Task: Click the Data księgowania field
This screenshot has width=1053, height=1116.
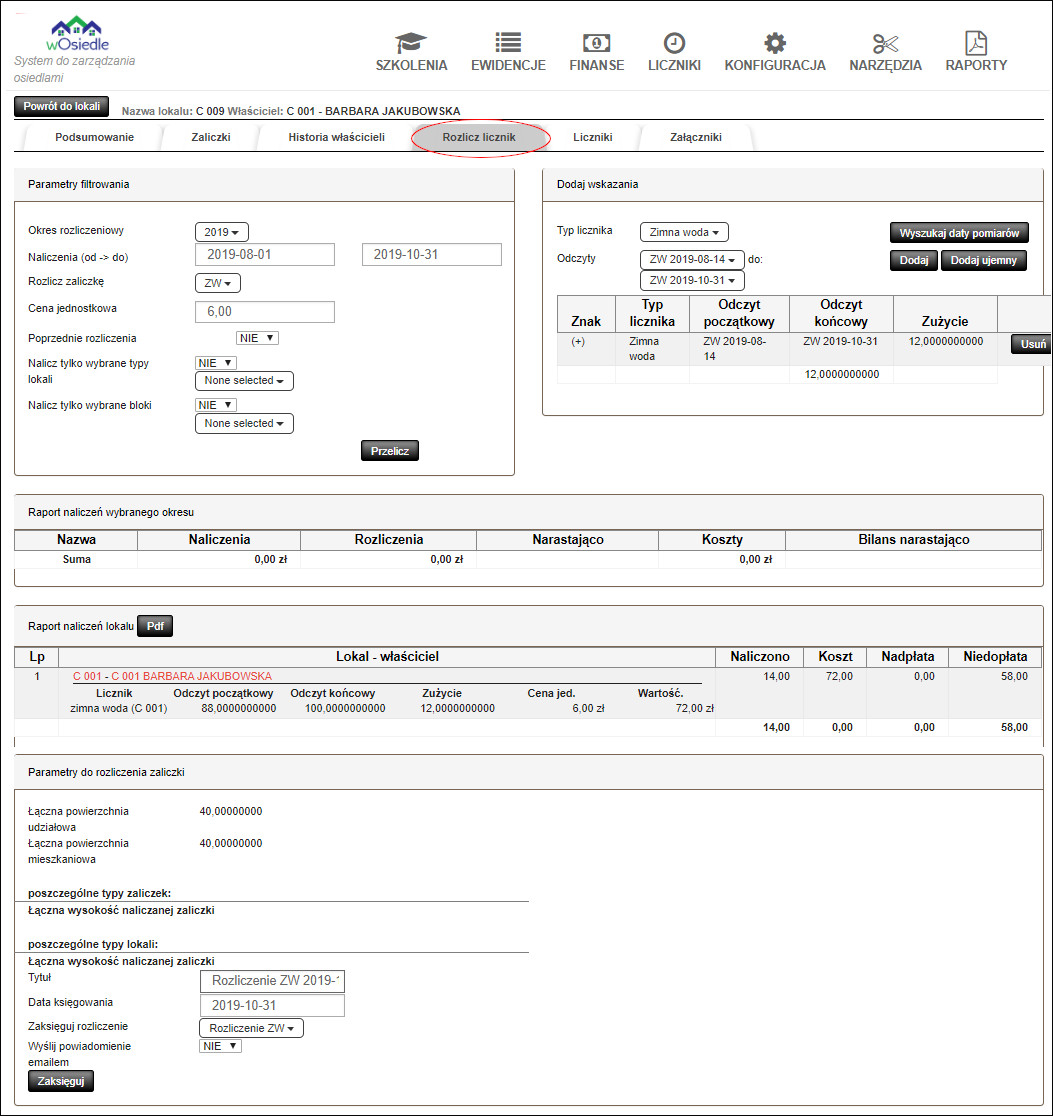Action: coord(273,1006)
